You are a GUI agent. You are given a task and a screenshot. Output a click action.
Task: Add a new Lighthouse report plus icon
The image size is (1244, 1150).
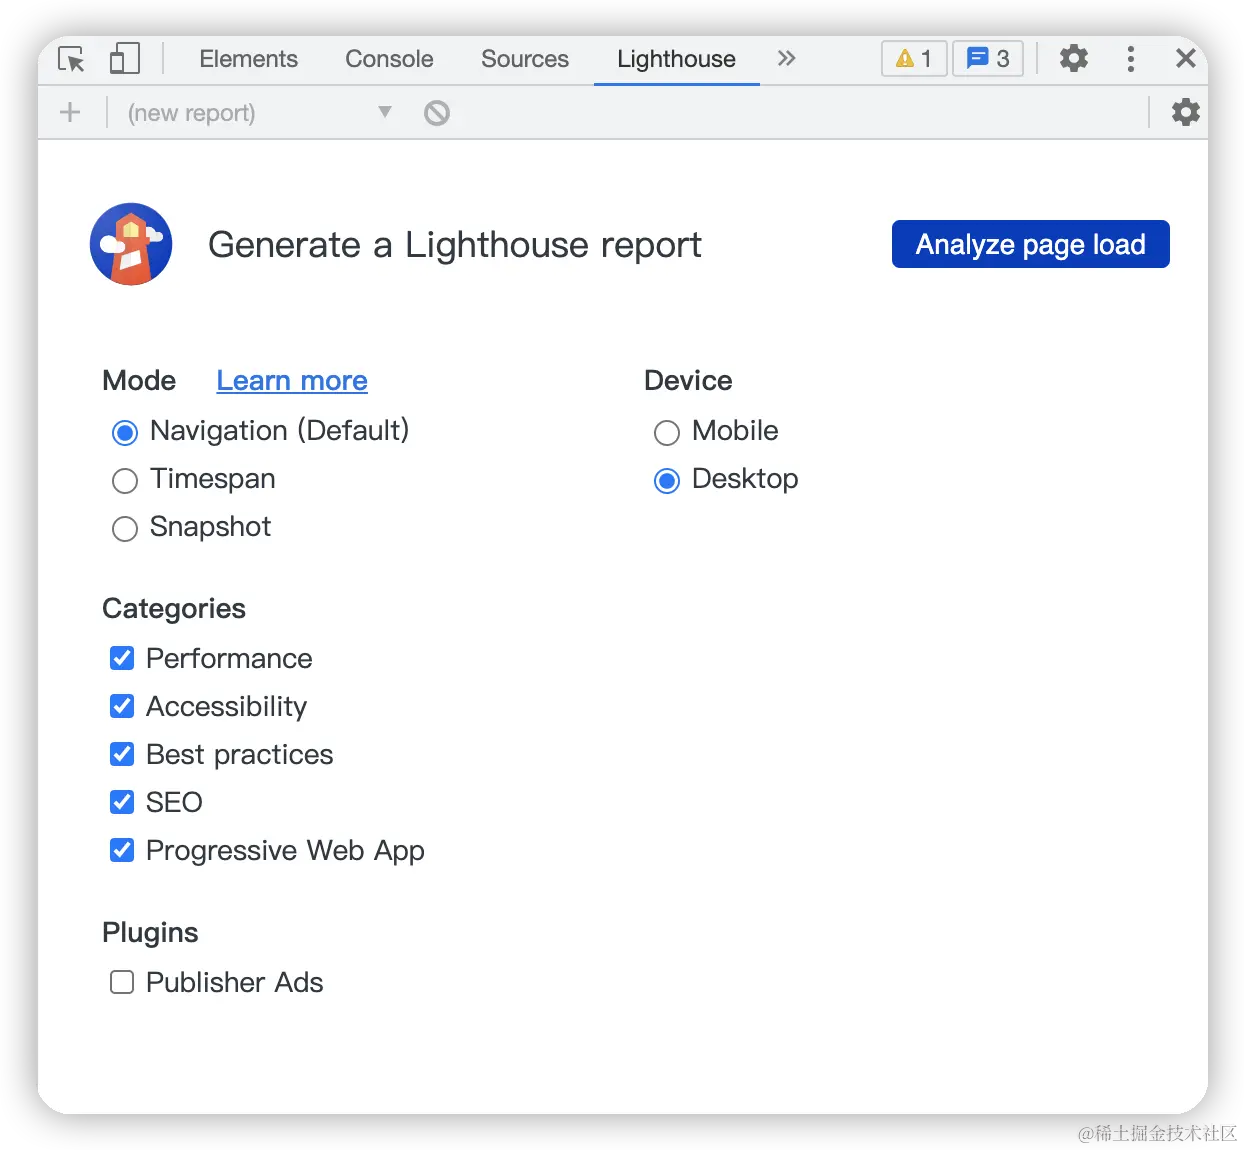click(x=70, y=112)
